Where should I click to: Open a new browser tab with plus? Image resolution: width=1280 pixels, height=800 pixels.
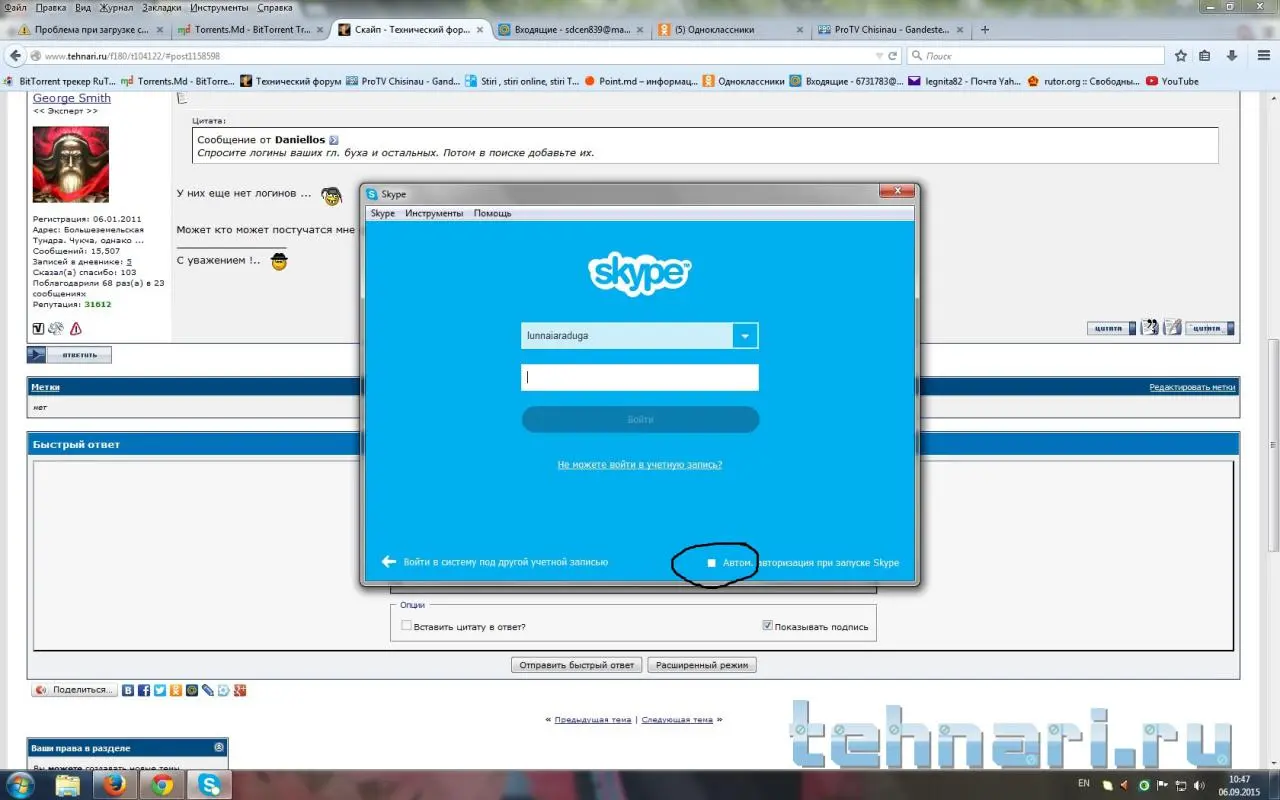tap(985, 30)
